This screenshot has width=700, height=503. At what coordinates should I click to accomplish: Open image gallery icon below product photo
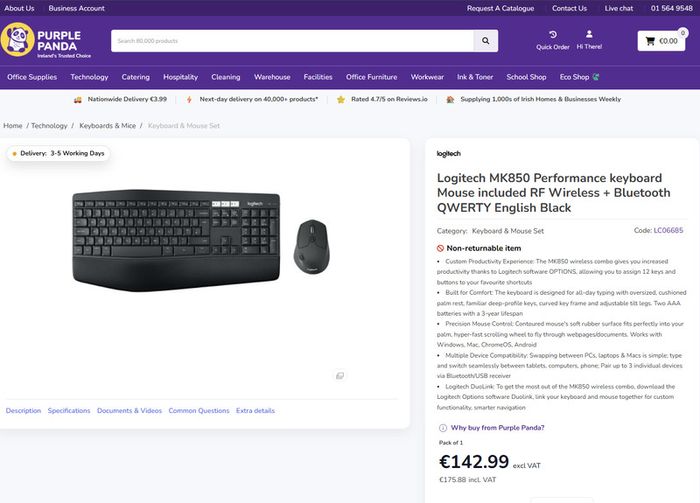(340, 376)
